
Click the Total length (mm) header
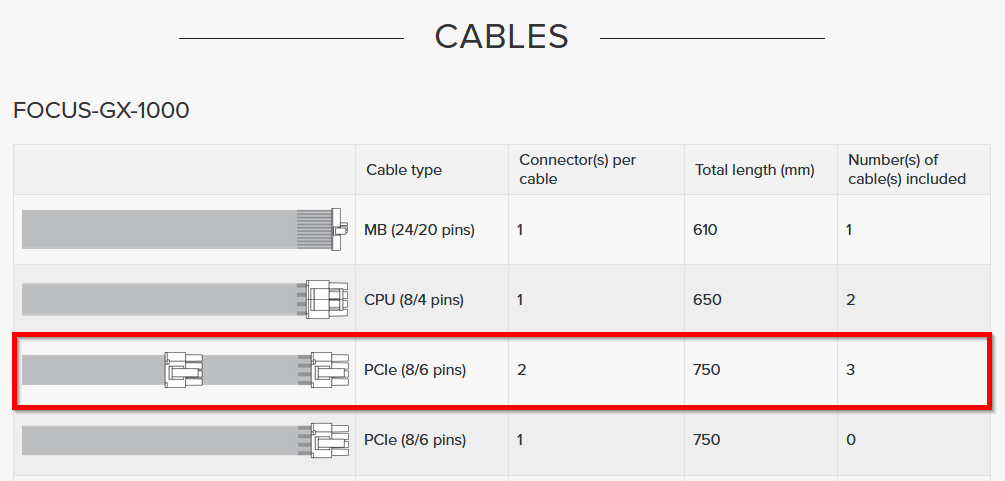(x=755, y=170)
